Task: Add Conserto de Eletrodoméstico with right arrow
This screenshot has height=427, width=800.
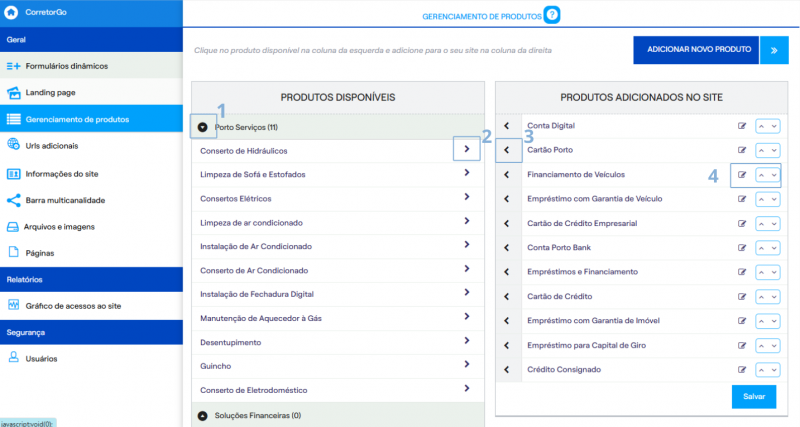Action: [466, 388]
